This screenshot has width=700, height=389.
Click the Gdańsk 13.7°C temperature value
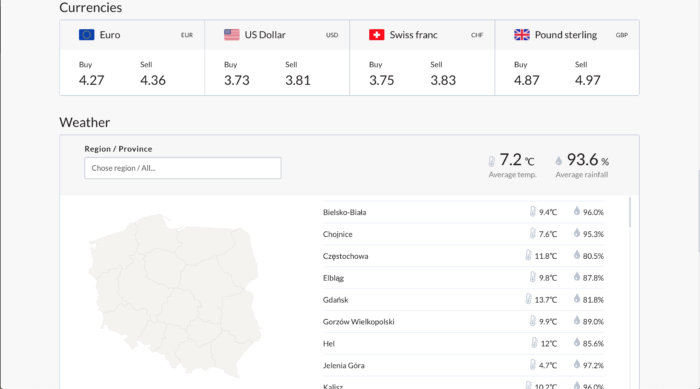pyautogui.click(x=546, y=300)
